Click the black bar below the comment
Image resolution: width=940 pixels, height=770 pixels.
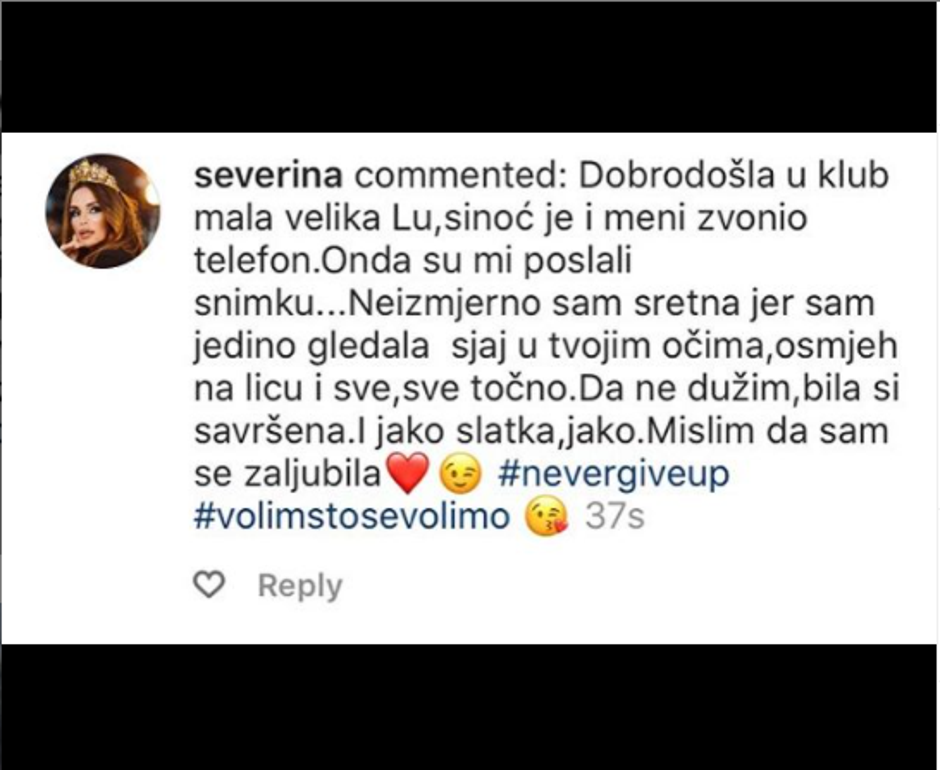coord(470,707)
